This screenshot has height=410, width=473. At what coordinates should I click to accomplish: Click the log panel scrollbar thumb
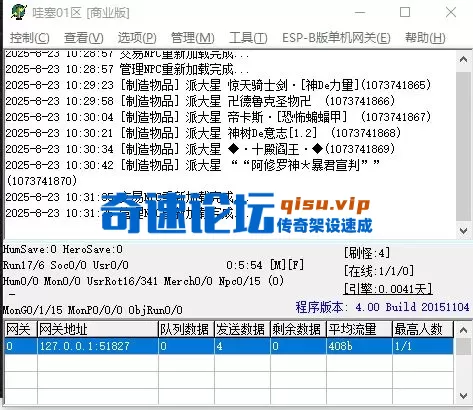click(x=463, y=145)
